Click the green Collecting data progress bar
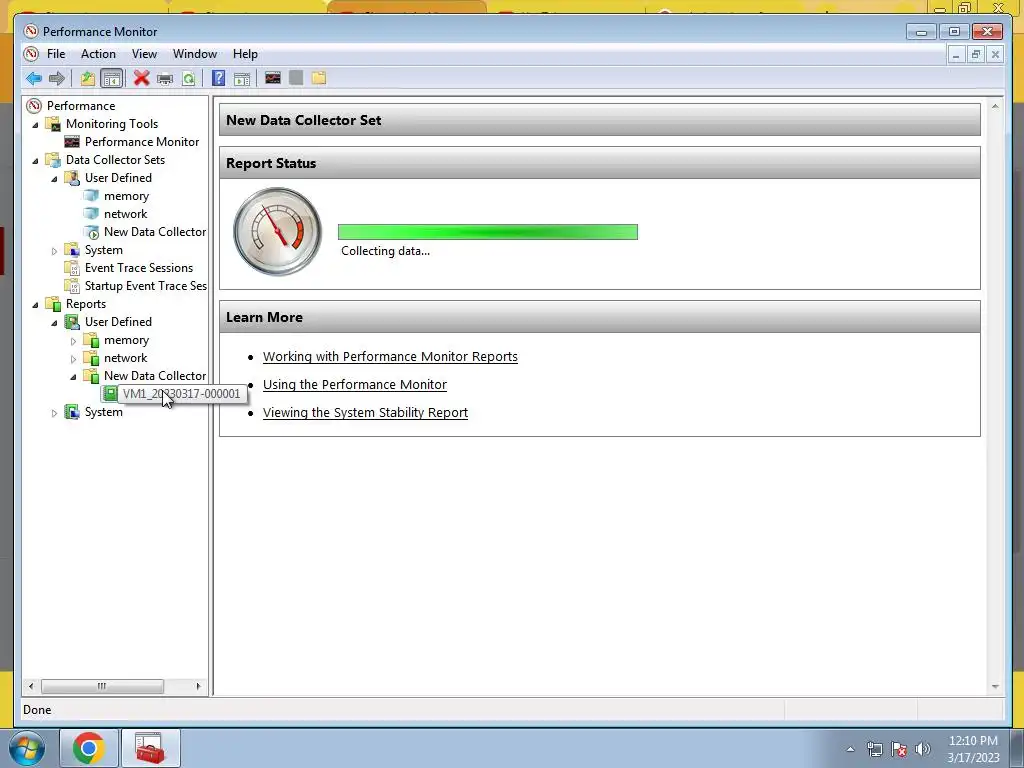 (488, 232)
